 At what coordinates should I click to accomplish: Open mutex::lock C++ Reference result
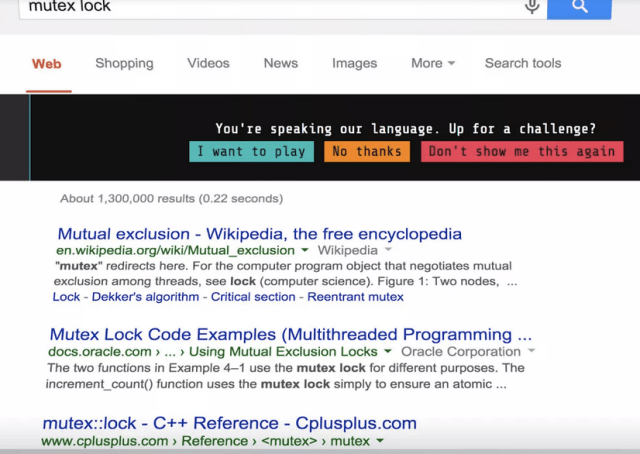pyautogui.click(x=229, y=423)
